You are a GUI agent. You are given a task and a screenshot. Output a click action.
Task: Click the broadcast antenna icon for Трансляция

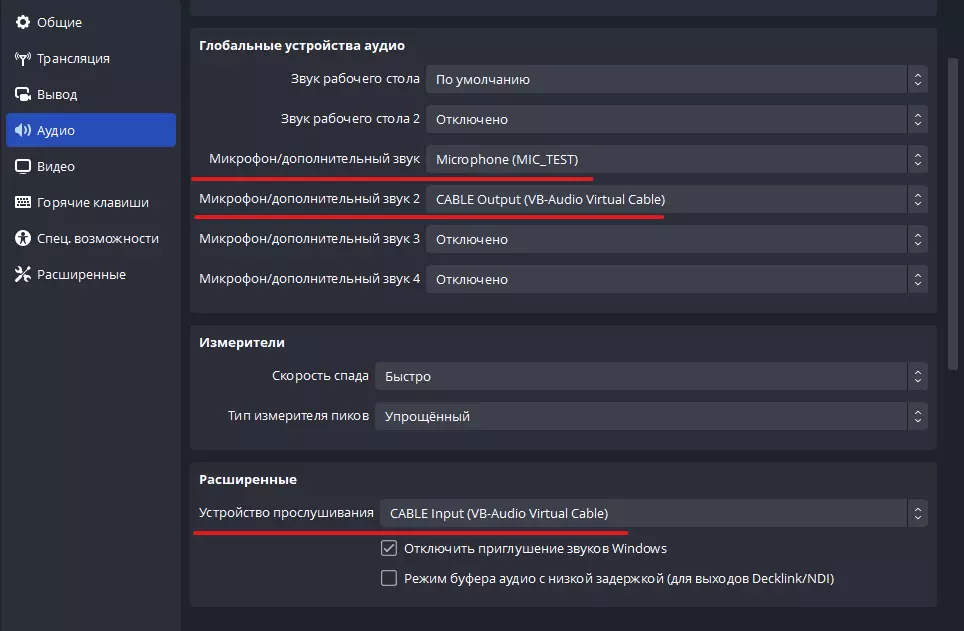(x=23, y=58)
